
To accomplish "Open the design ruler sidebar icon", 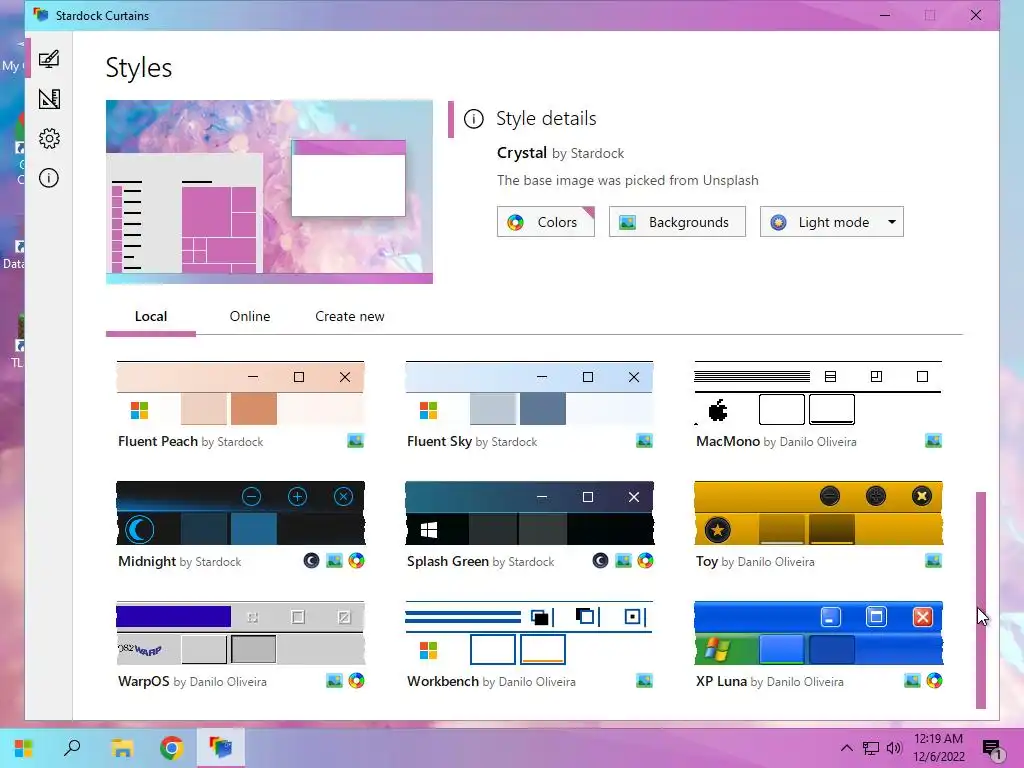I will [49, 99].
